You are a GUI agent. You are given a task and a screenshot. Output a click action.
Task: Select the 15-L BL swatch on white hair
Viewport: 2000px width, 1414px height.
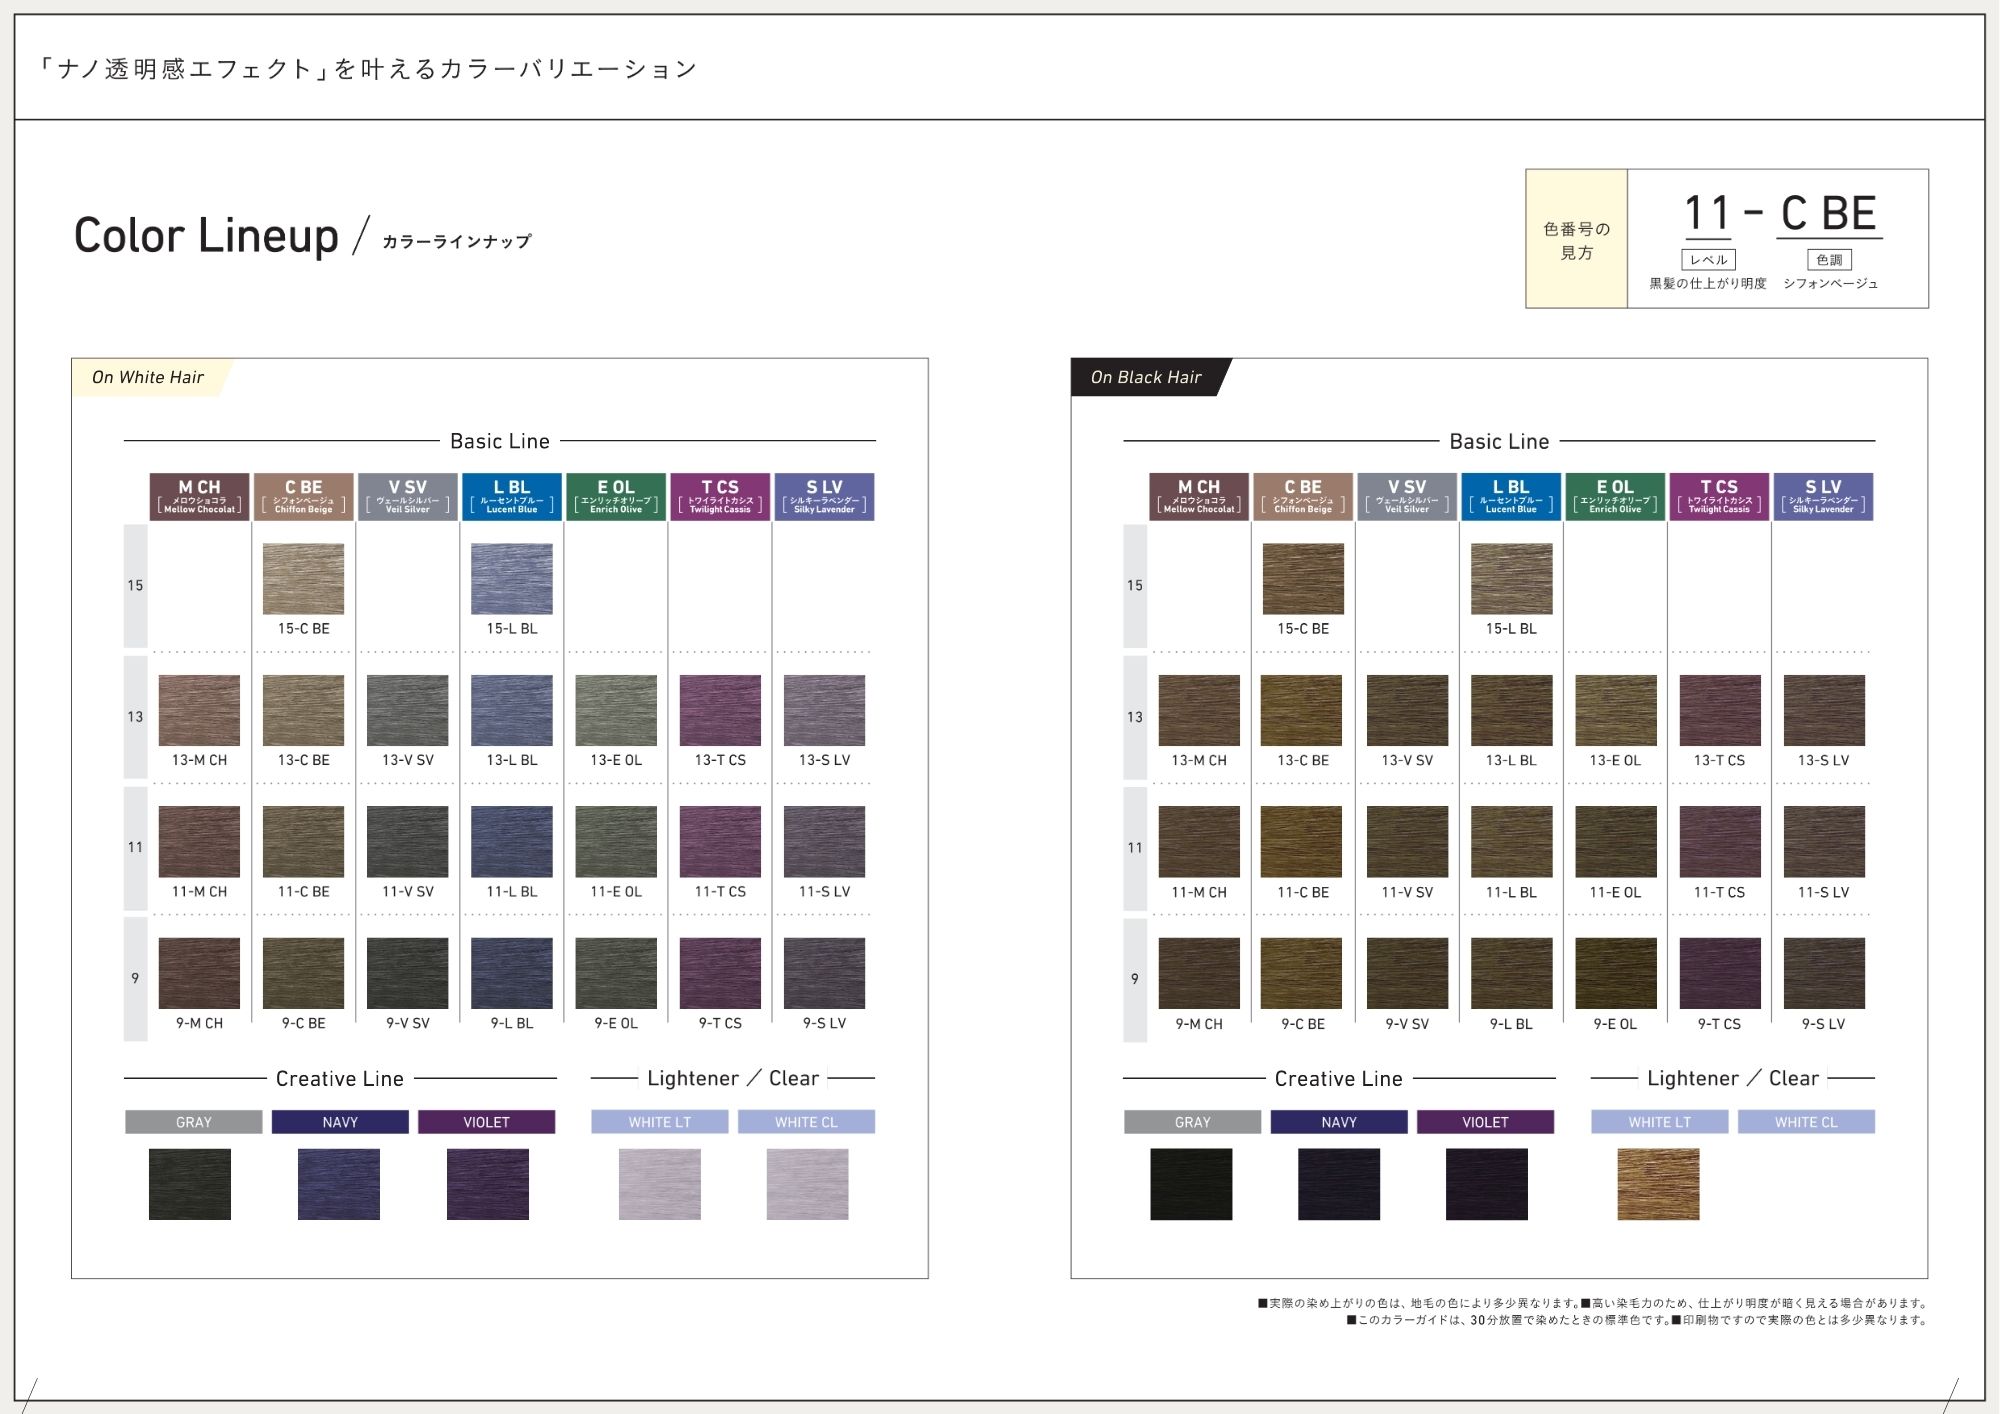point(511,579)
